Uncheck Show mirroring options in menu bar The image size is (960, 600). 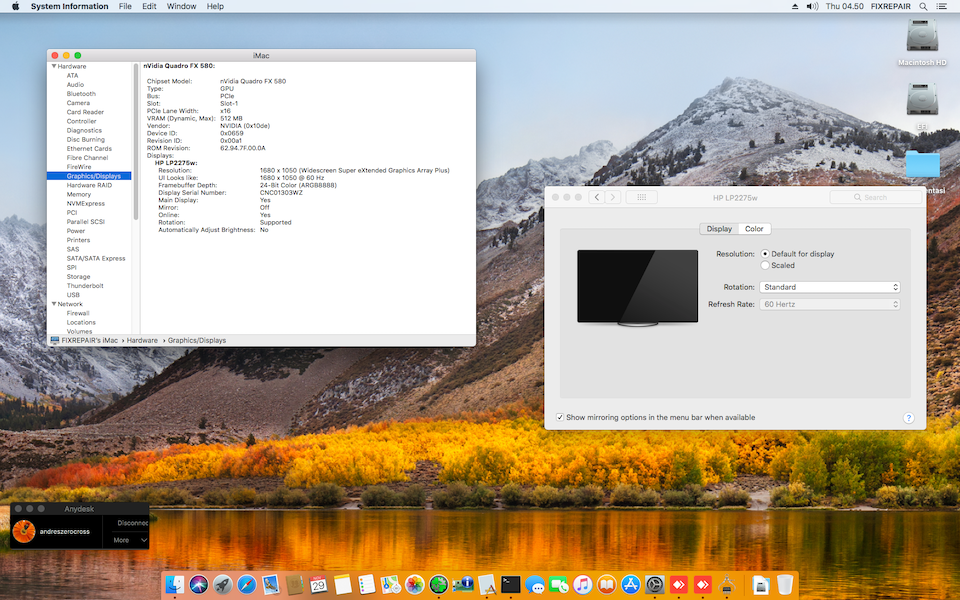pos(559,417)
